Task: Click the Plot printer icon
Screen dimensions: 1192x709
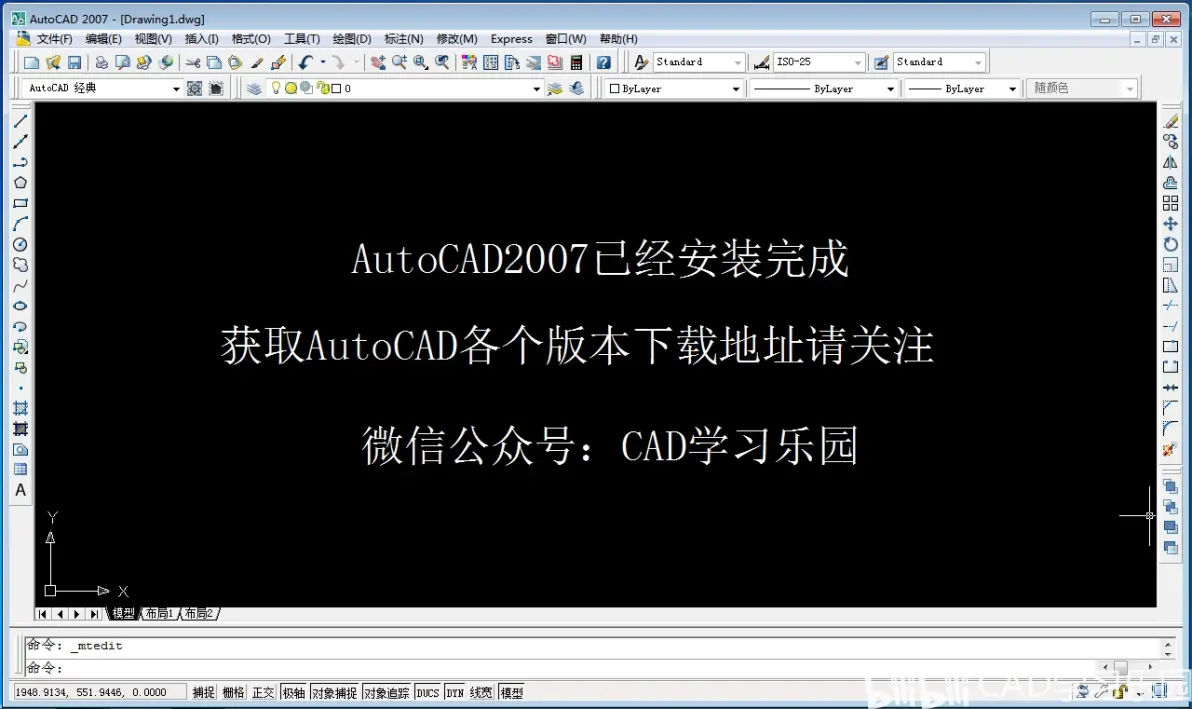Action: [101, 62]
